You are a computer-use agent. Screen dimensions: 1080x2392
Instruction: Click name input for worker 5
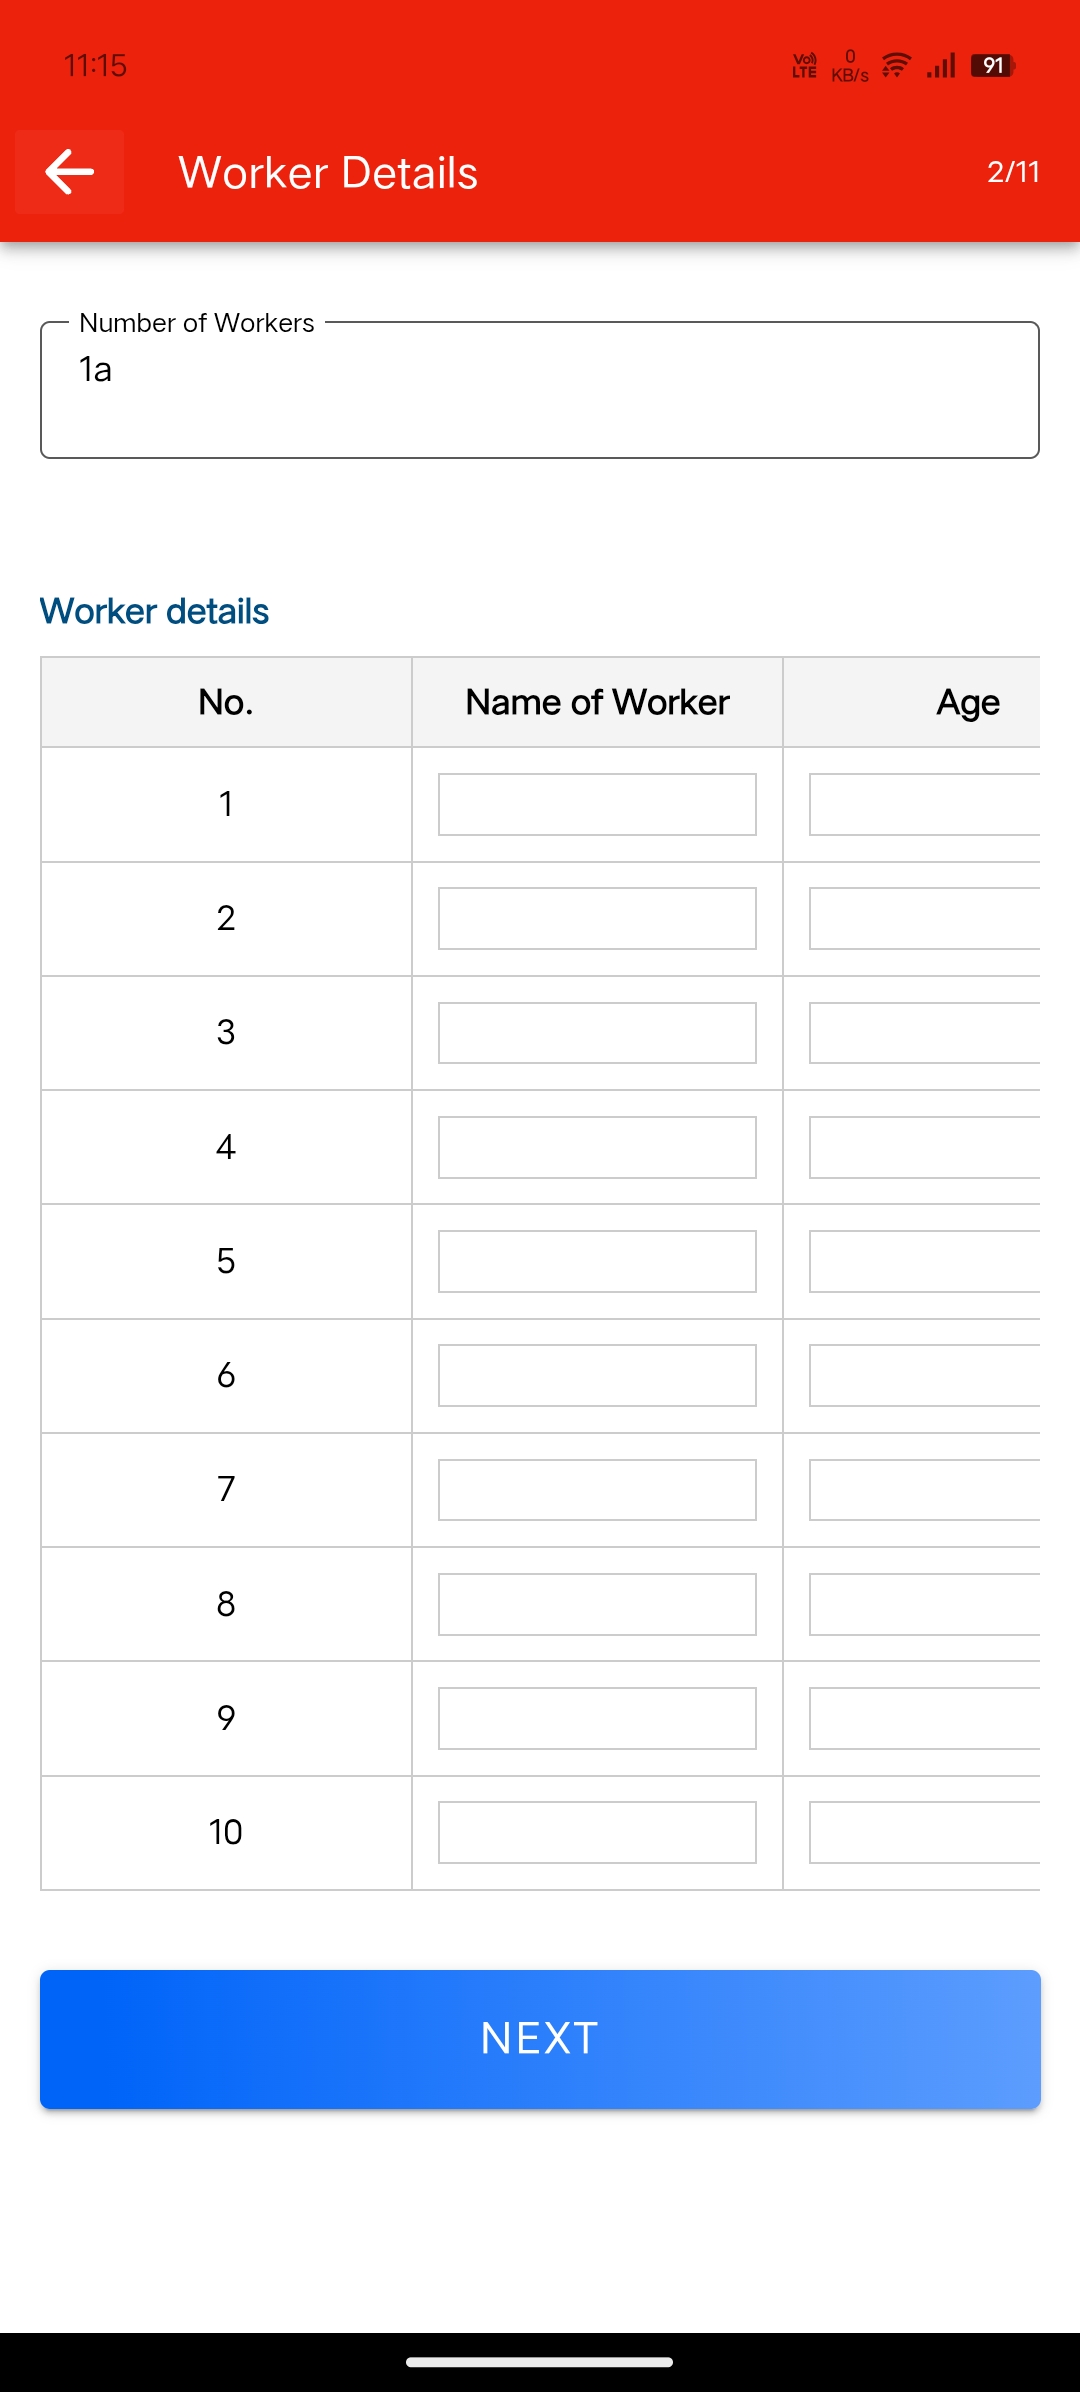tap(597, 1261)
